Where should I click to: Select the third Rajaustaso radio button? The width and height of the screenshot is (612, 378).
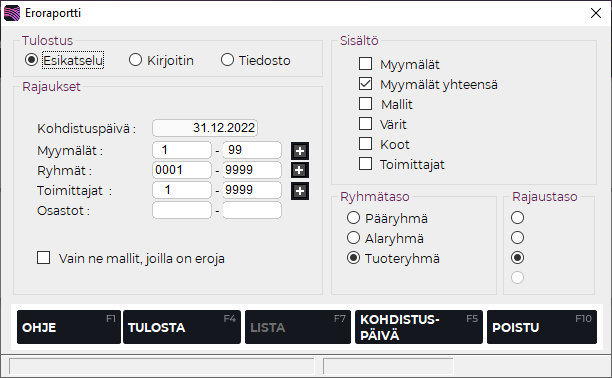pos(517,258)
